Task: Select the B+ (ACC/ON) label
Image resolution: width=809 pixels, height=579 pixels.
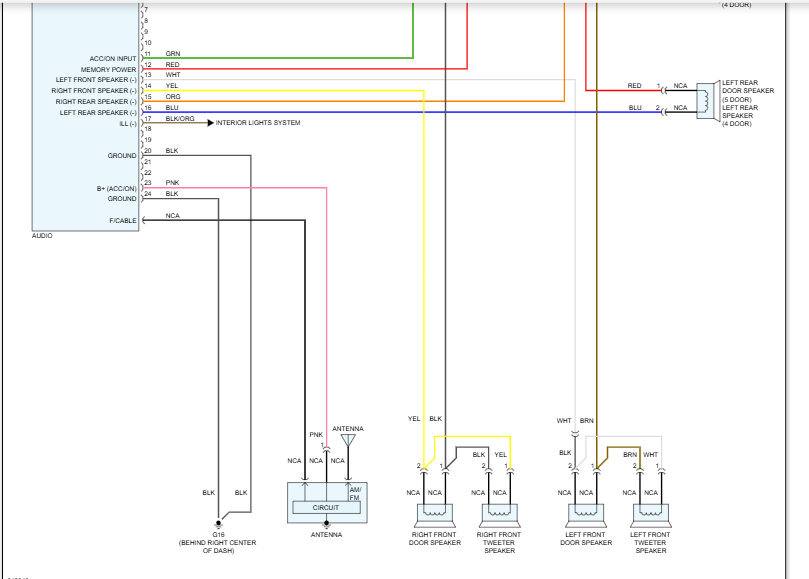Action: tap(117, 189)
